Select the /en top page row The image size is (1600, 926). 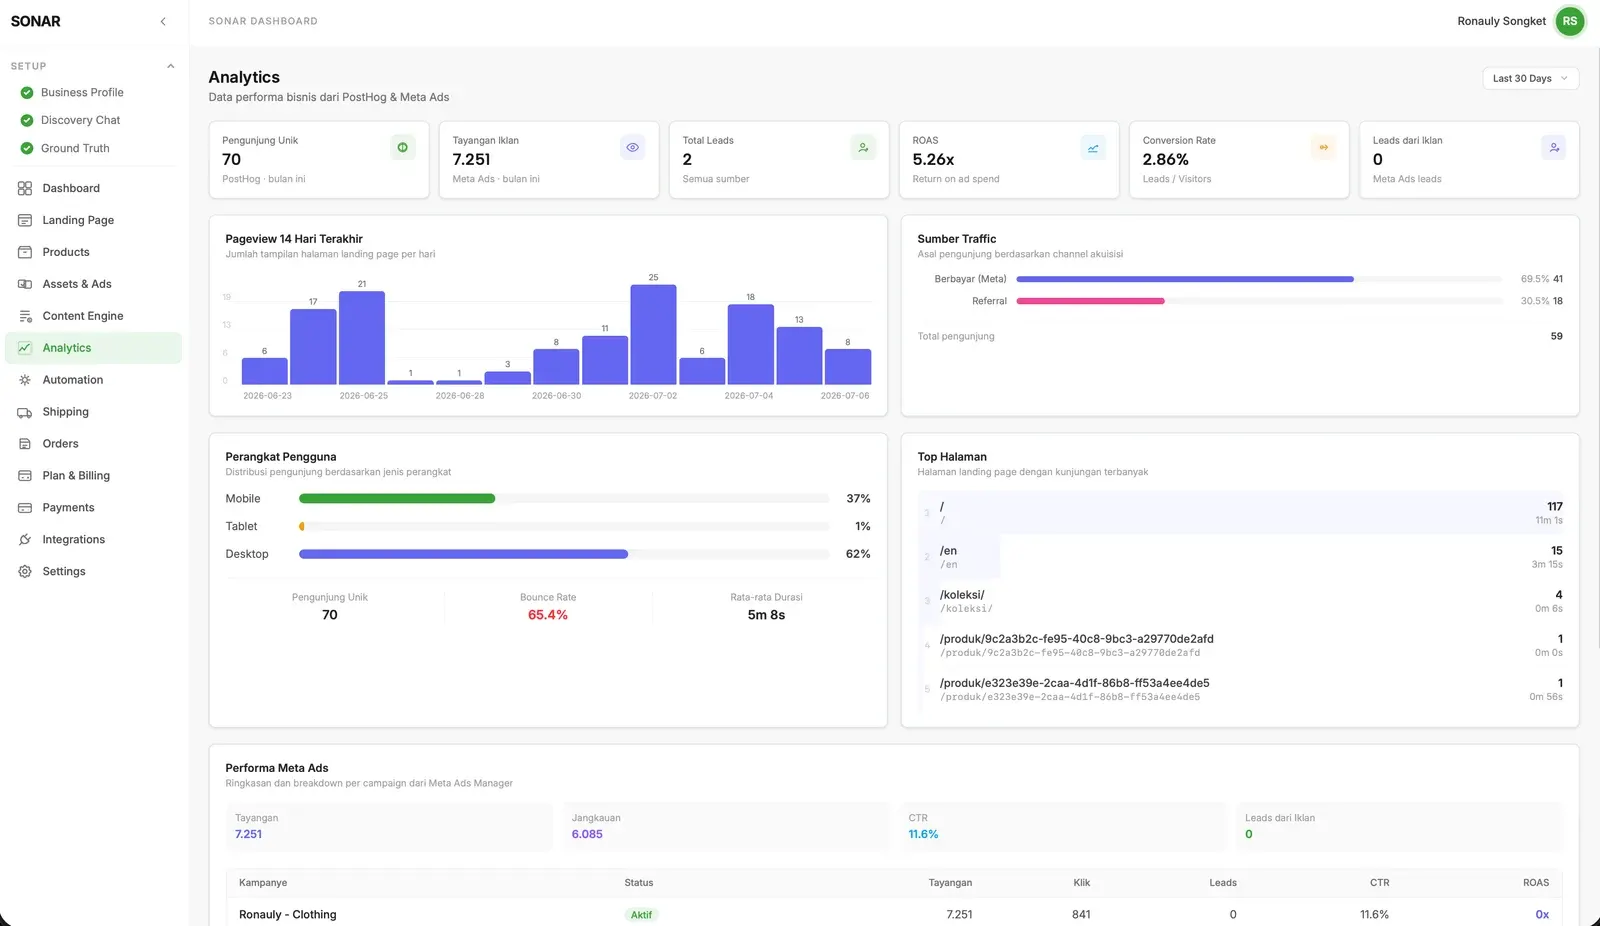pyautogui.click(x=1240, y=557)
